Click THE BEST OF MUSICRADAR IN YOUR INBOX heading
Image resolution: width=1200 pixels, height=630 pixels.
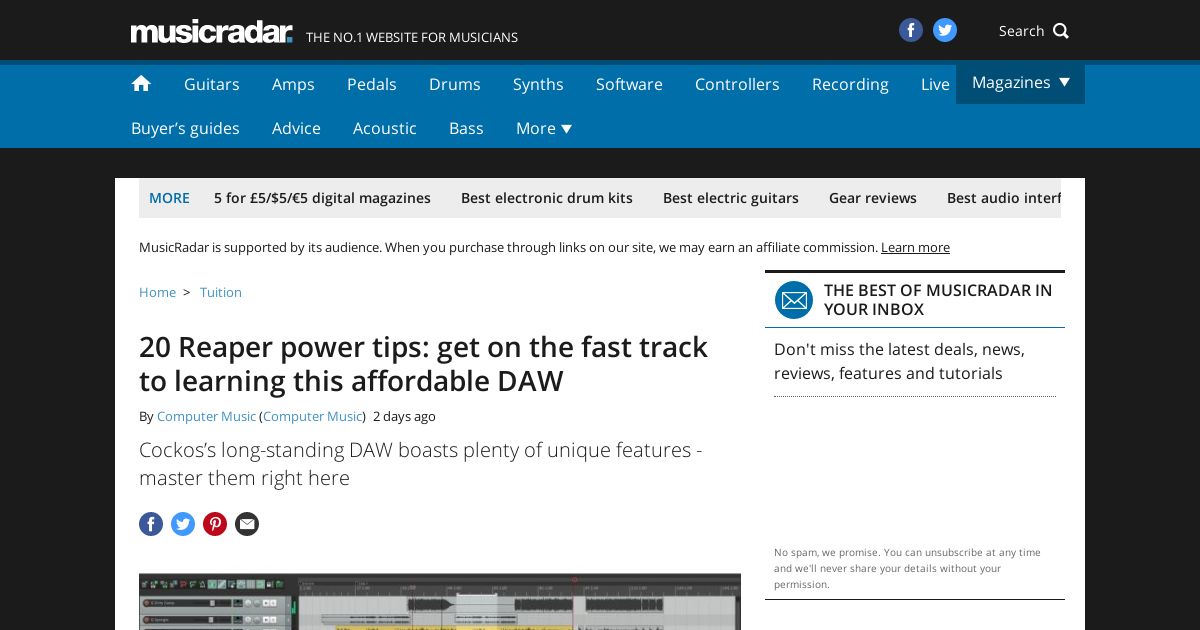pos(938,300)
